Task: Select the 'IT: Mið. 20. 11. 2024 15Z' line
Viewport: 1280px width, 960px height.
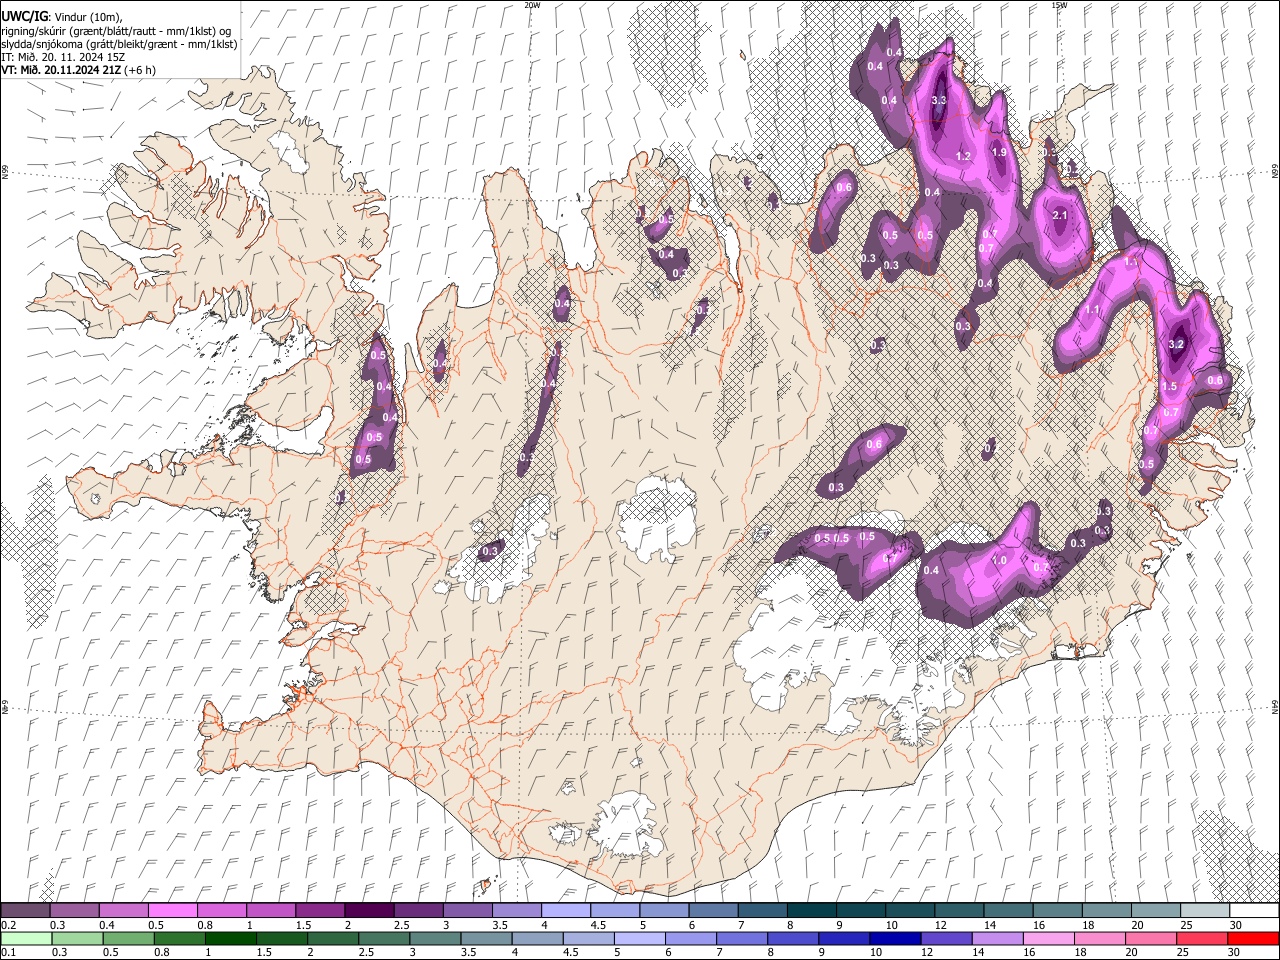Action: pos(63,57)
